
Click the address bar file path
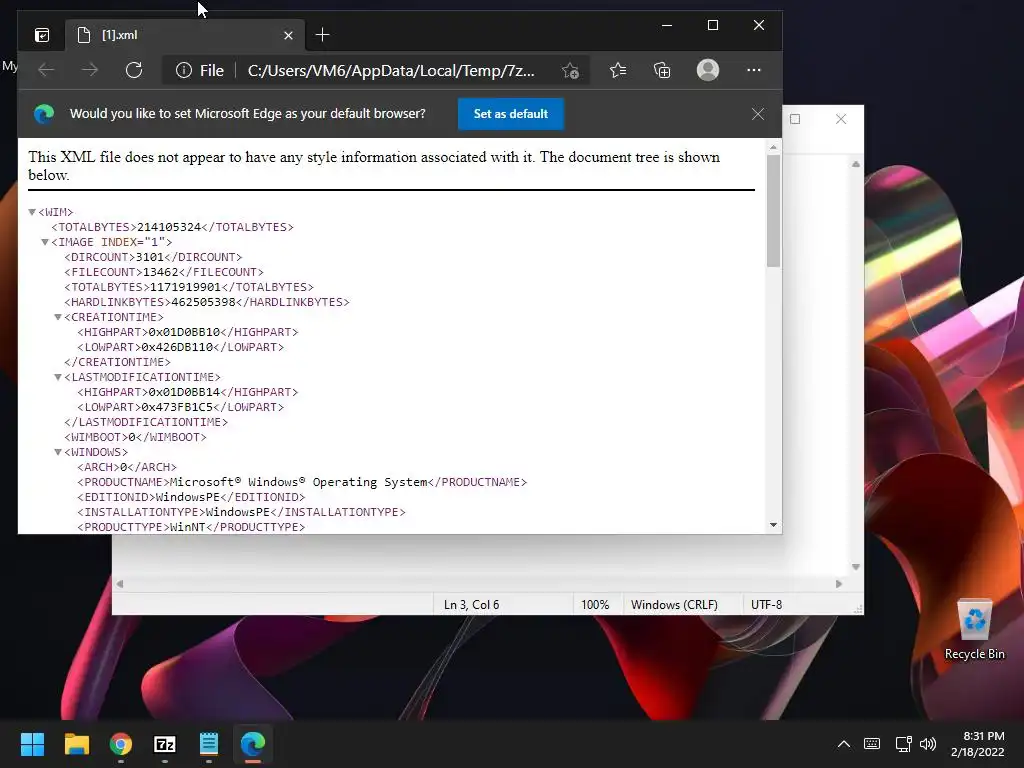point(391,71)
